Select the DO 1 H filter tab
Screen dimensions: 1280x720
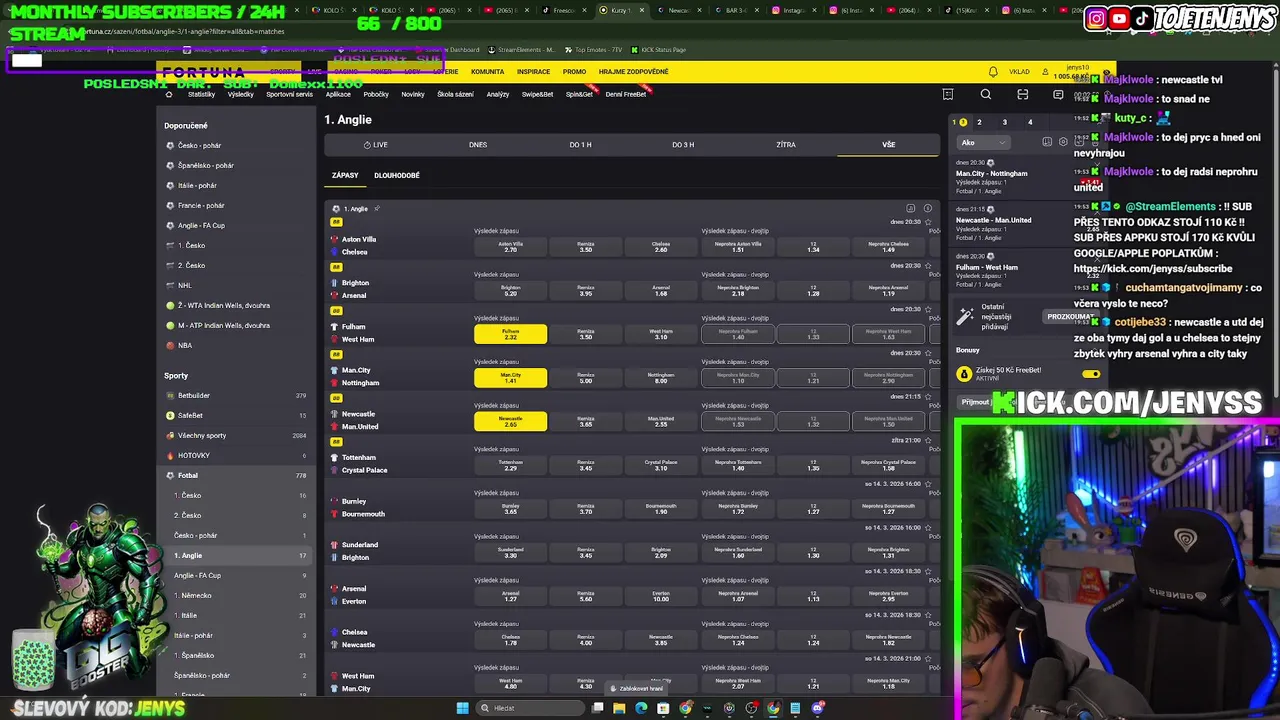click(x=580, y=144)
